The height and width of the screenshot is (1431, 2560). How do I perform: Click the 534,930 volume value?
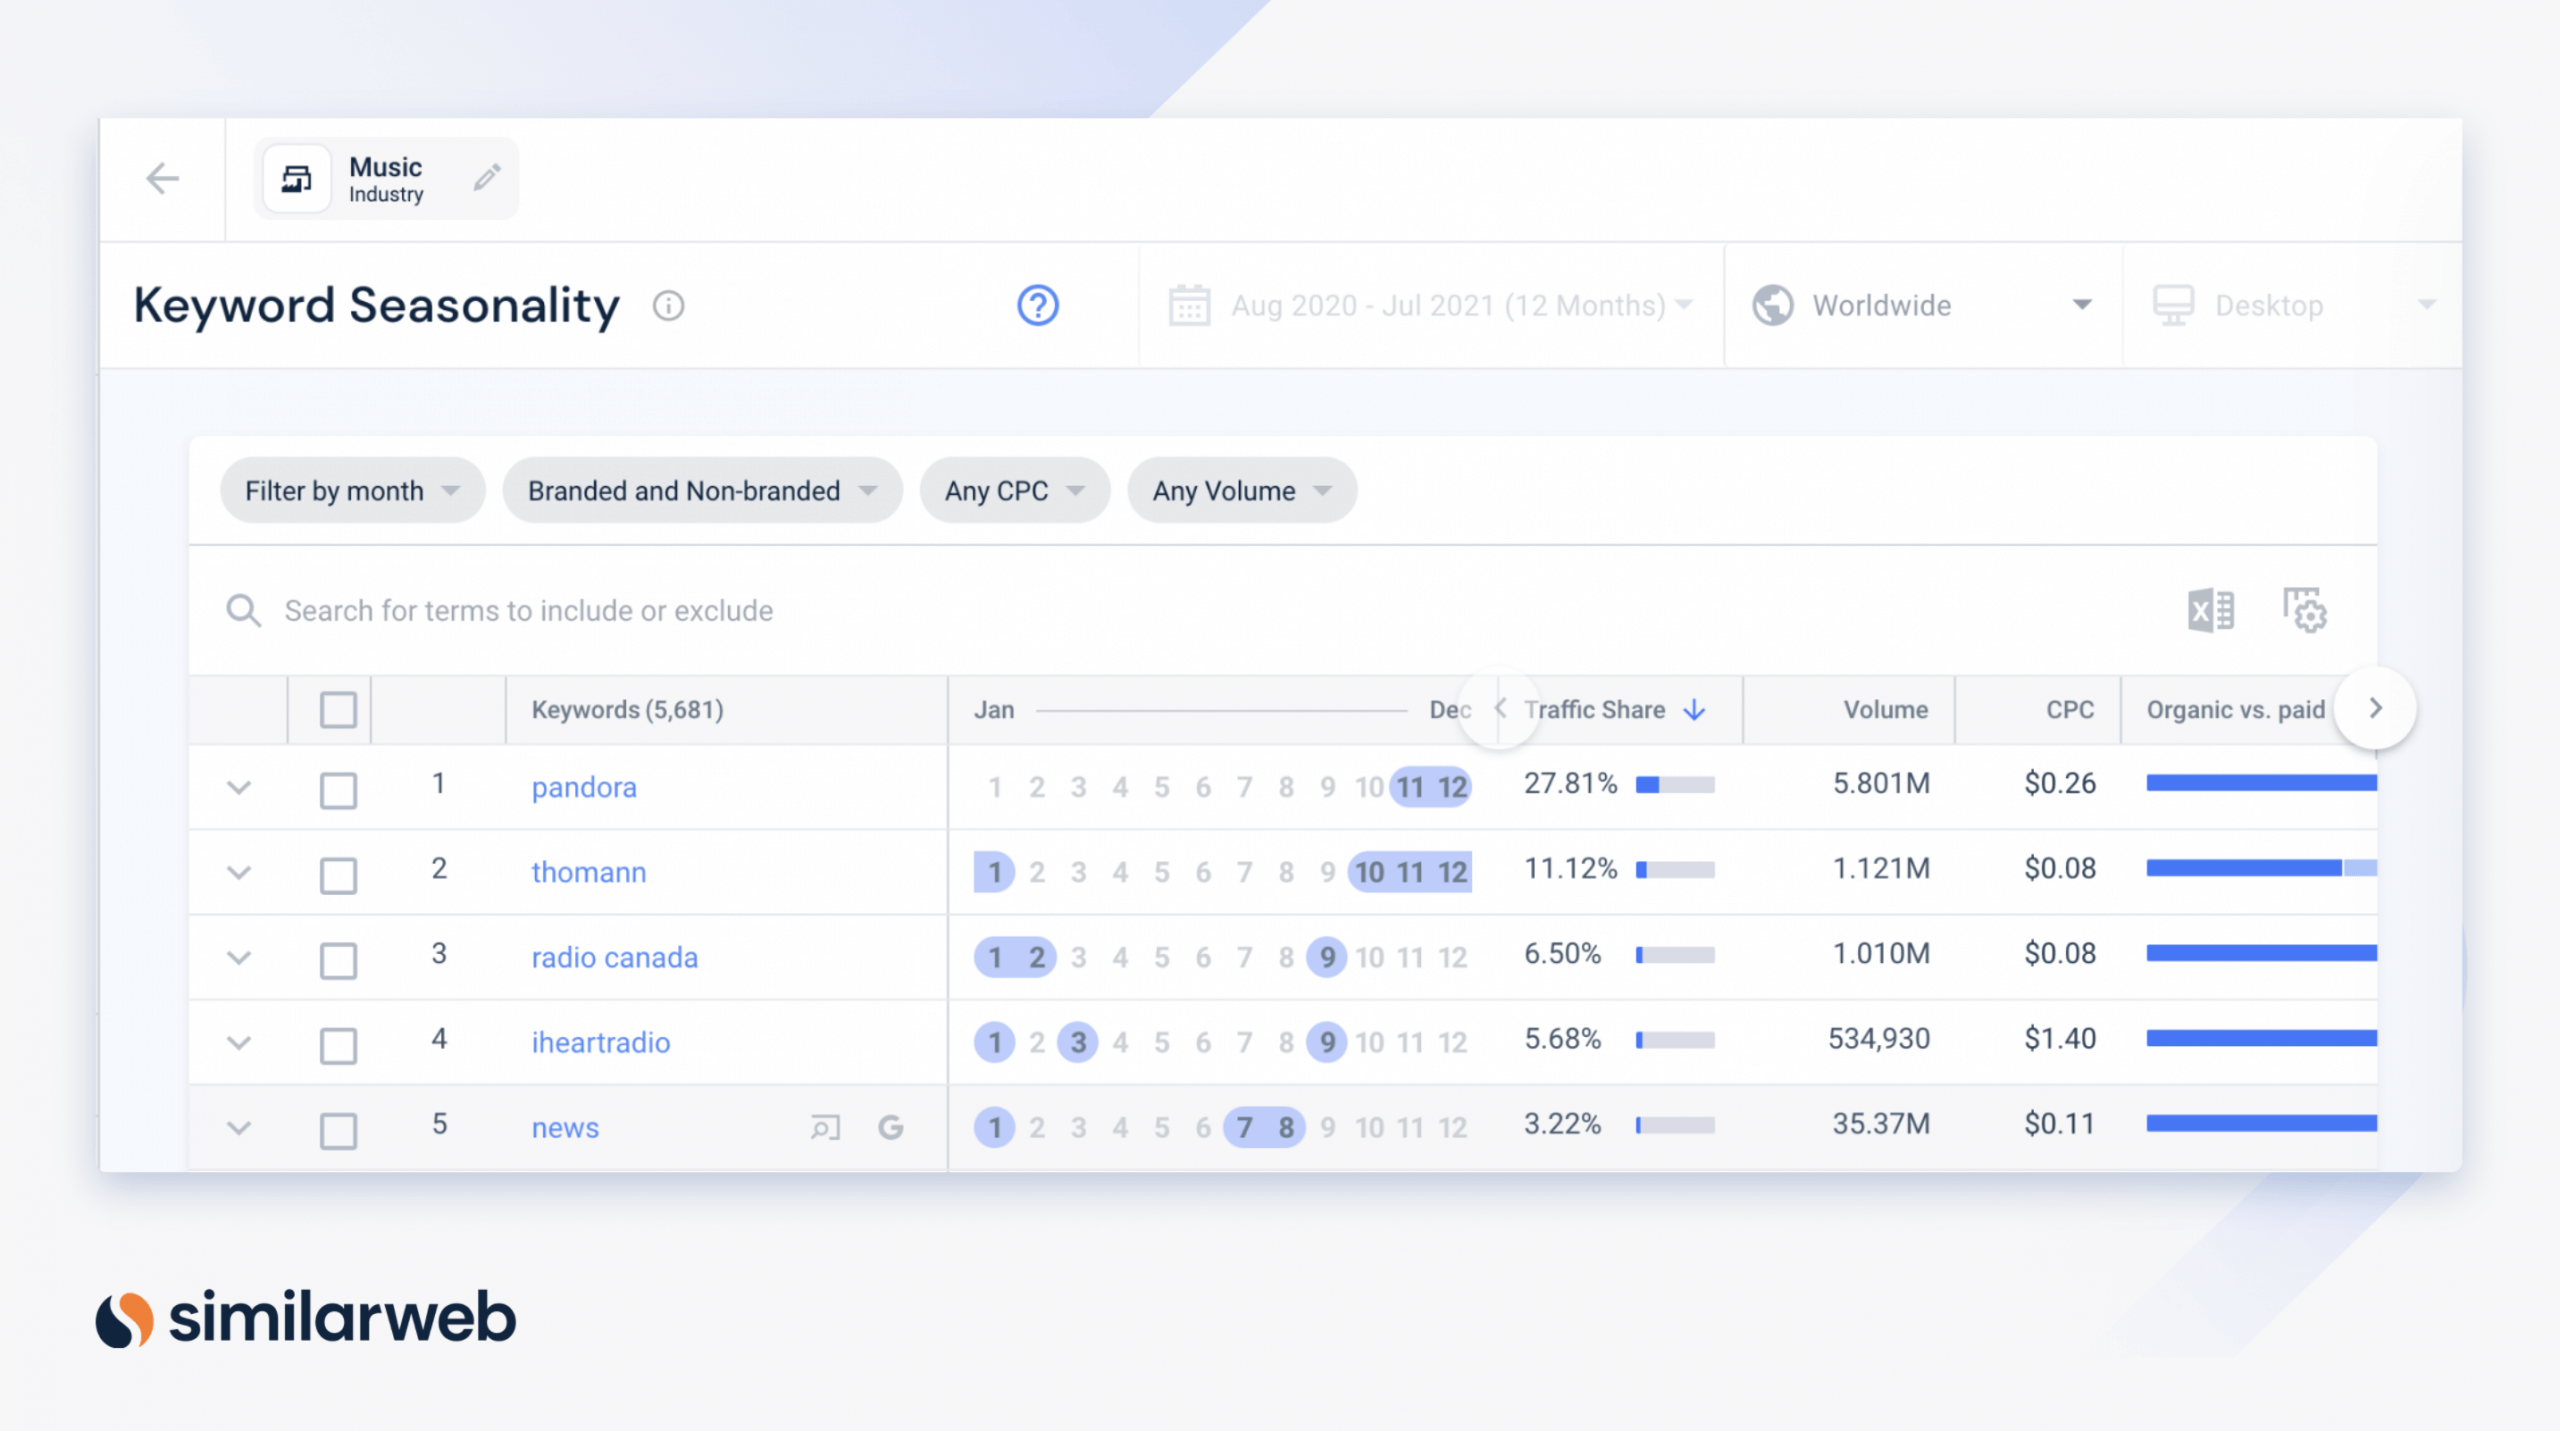1879,1039
